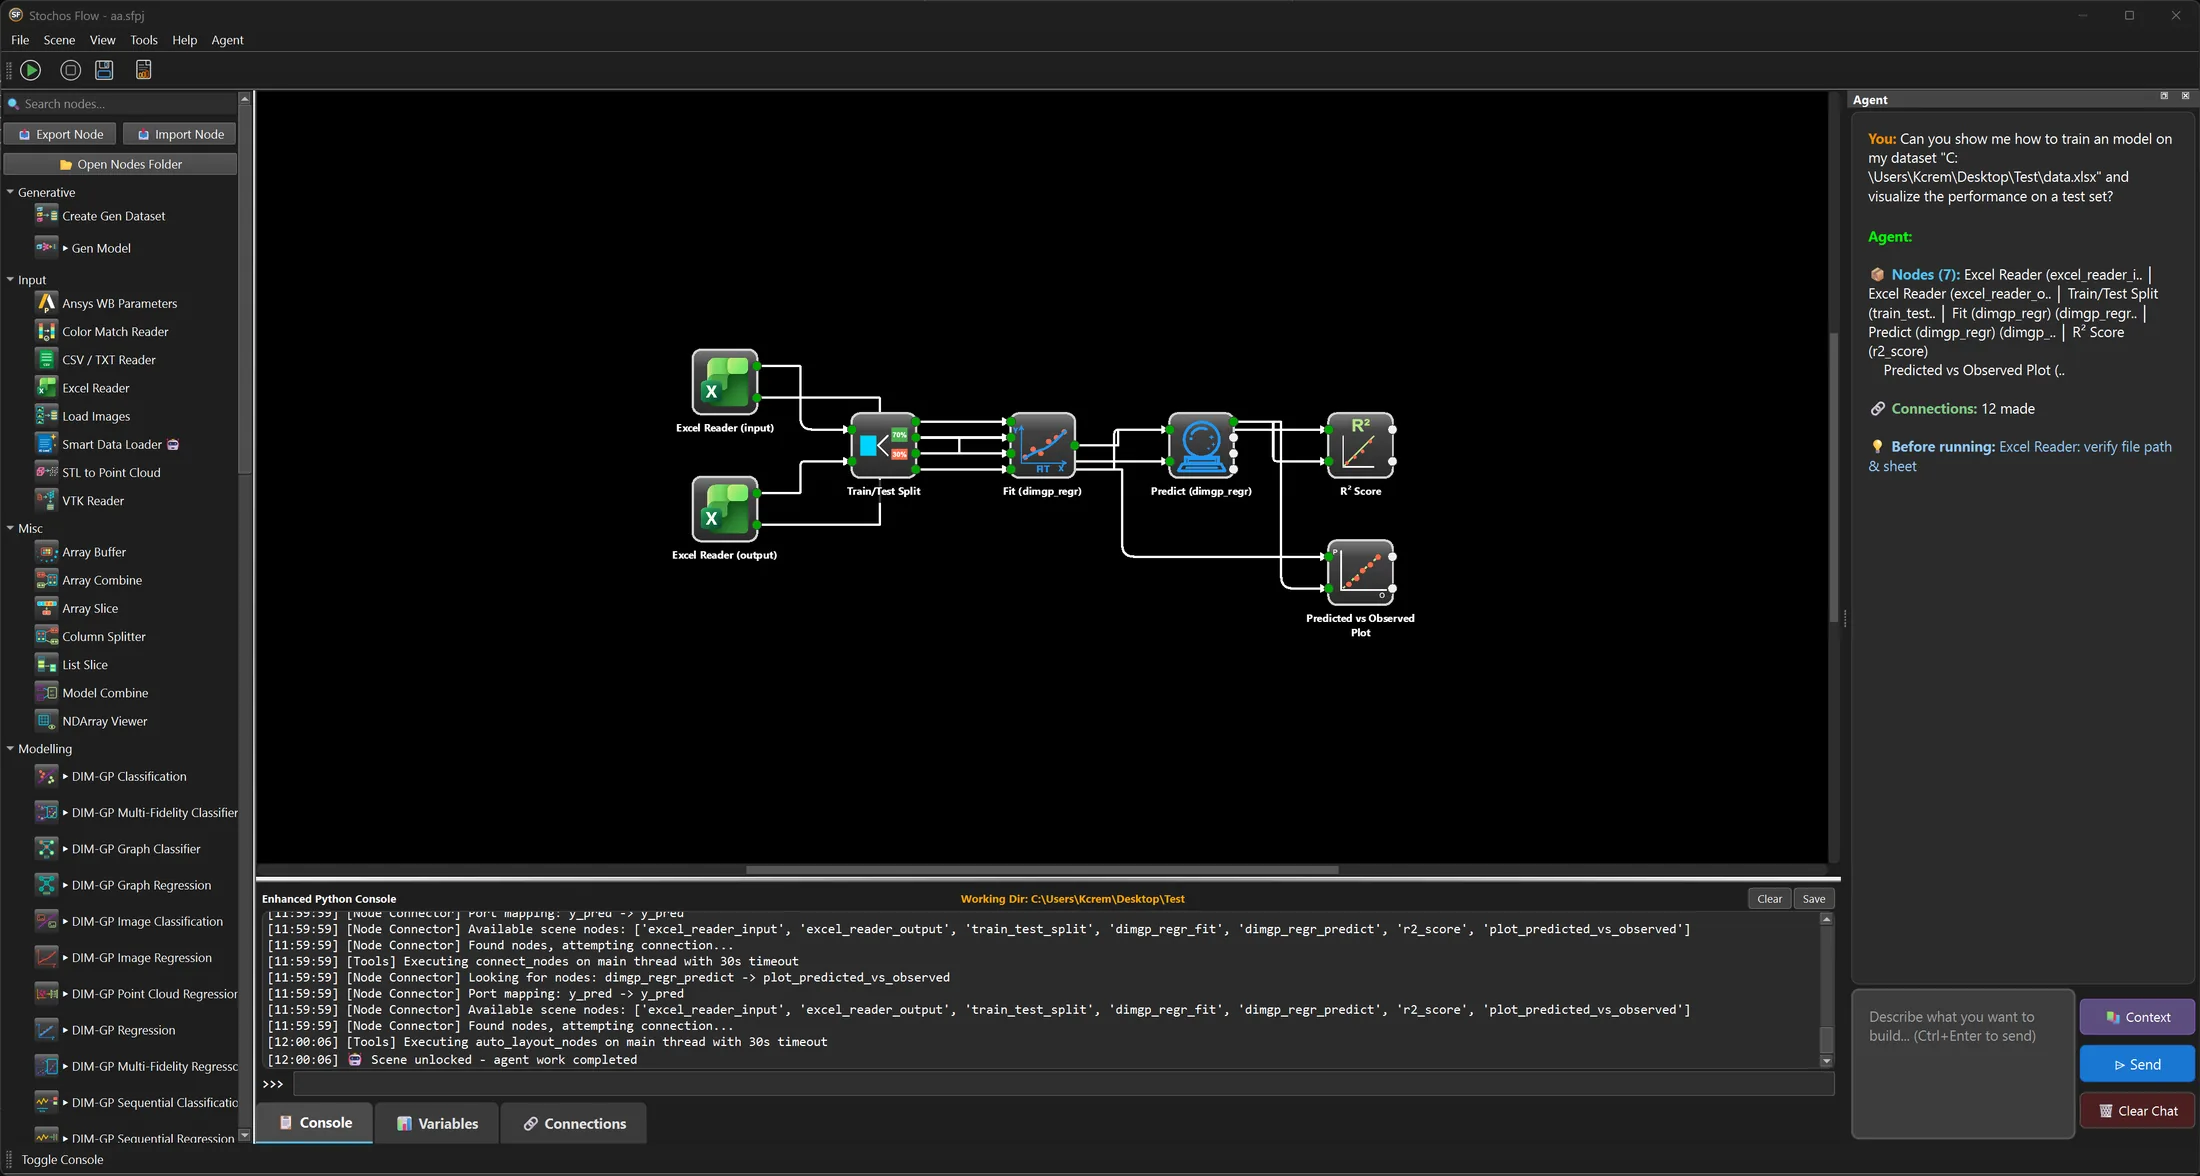Open the Tools menu
The image size is (2200, 1176).
coord(144,40)
